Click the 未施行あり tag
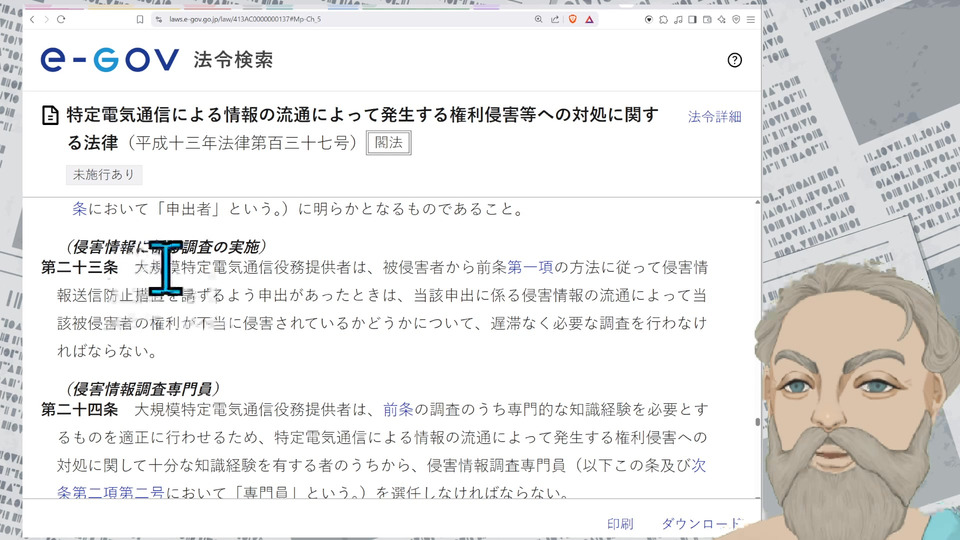 tap(104, 174)
